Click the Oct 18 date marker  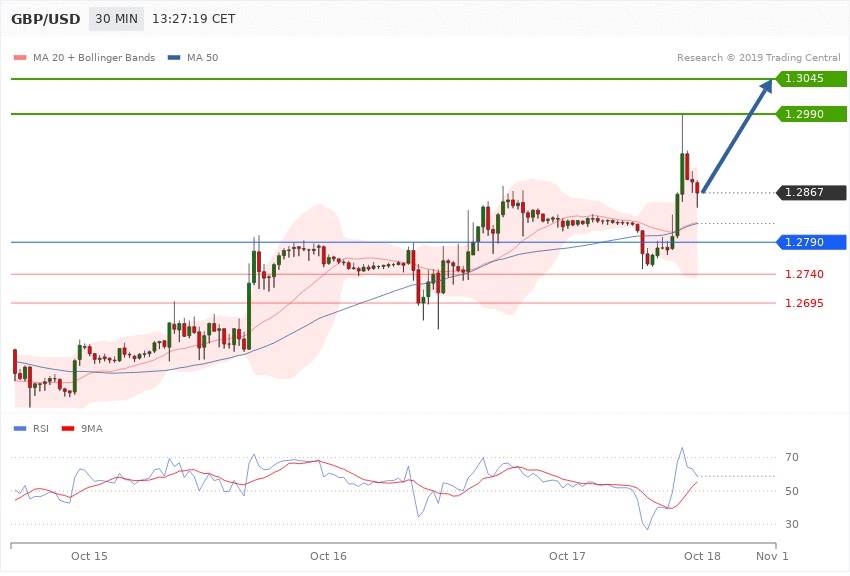pyautogui.click(x=702, y=555)
